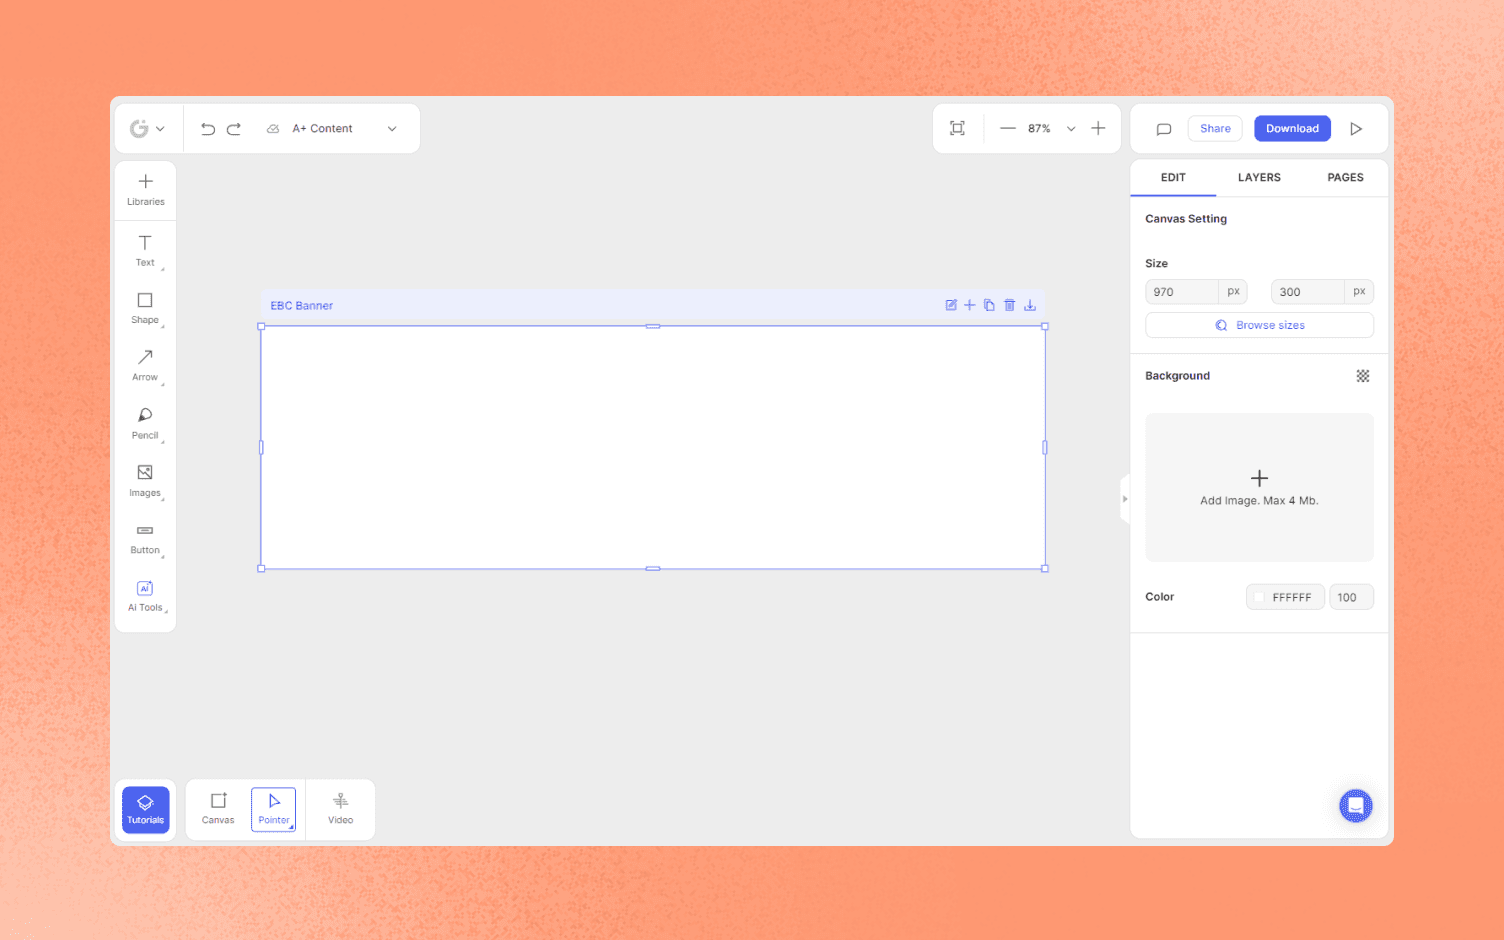1504x940 pixels.
Task: Click the Undo arrow
Action: tap(207, 128)
